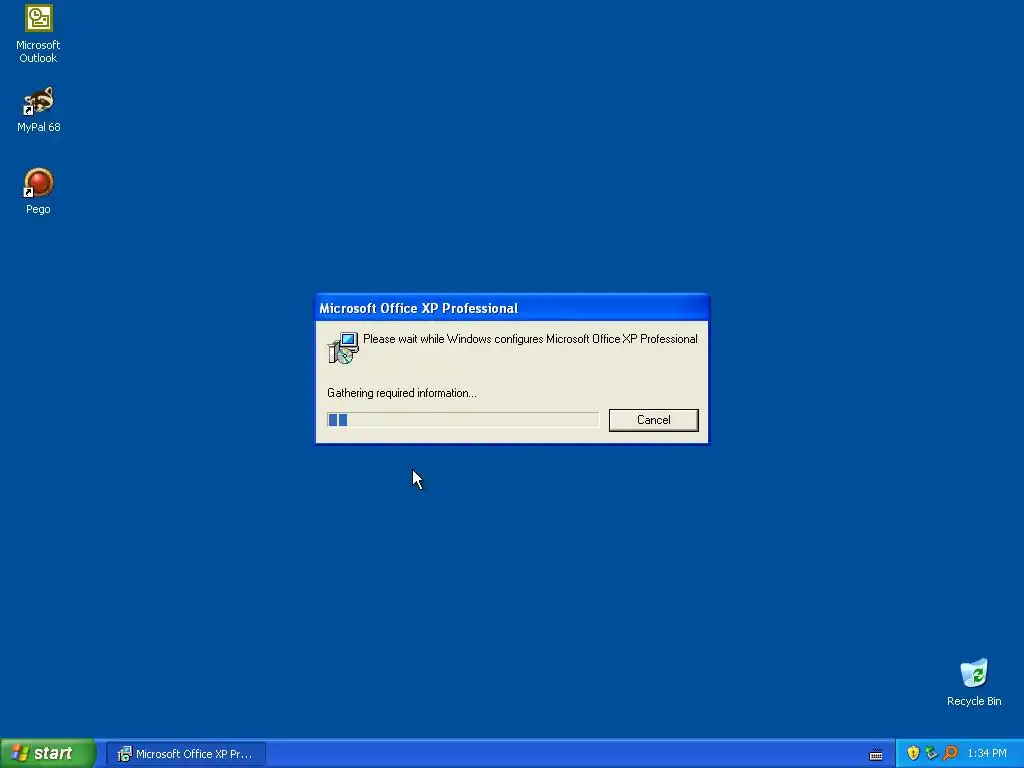1024x768 pixels.
Task: Open the on-screen keyboard language bar icon
Action: [876, 754]
